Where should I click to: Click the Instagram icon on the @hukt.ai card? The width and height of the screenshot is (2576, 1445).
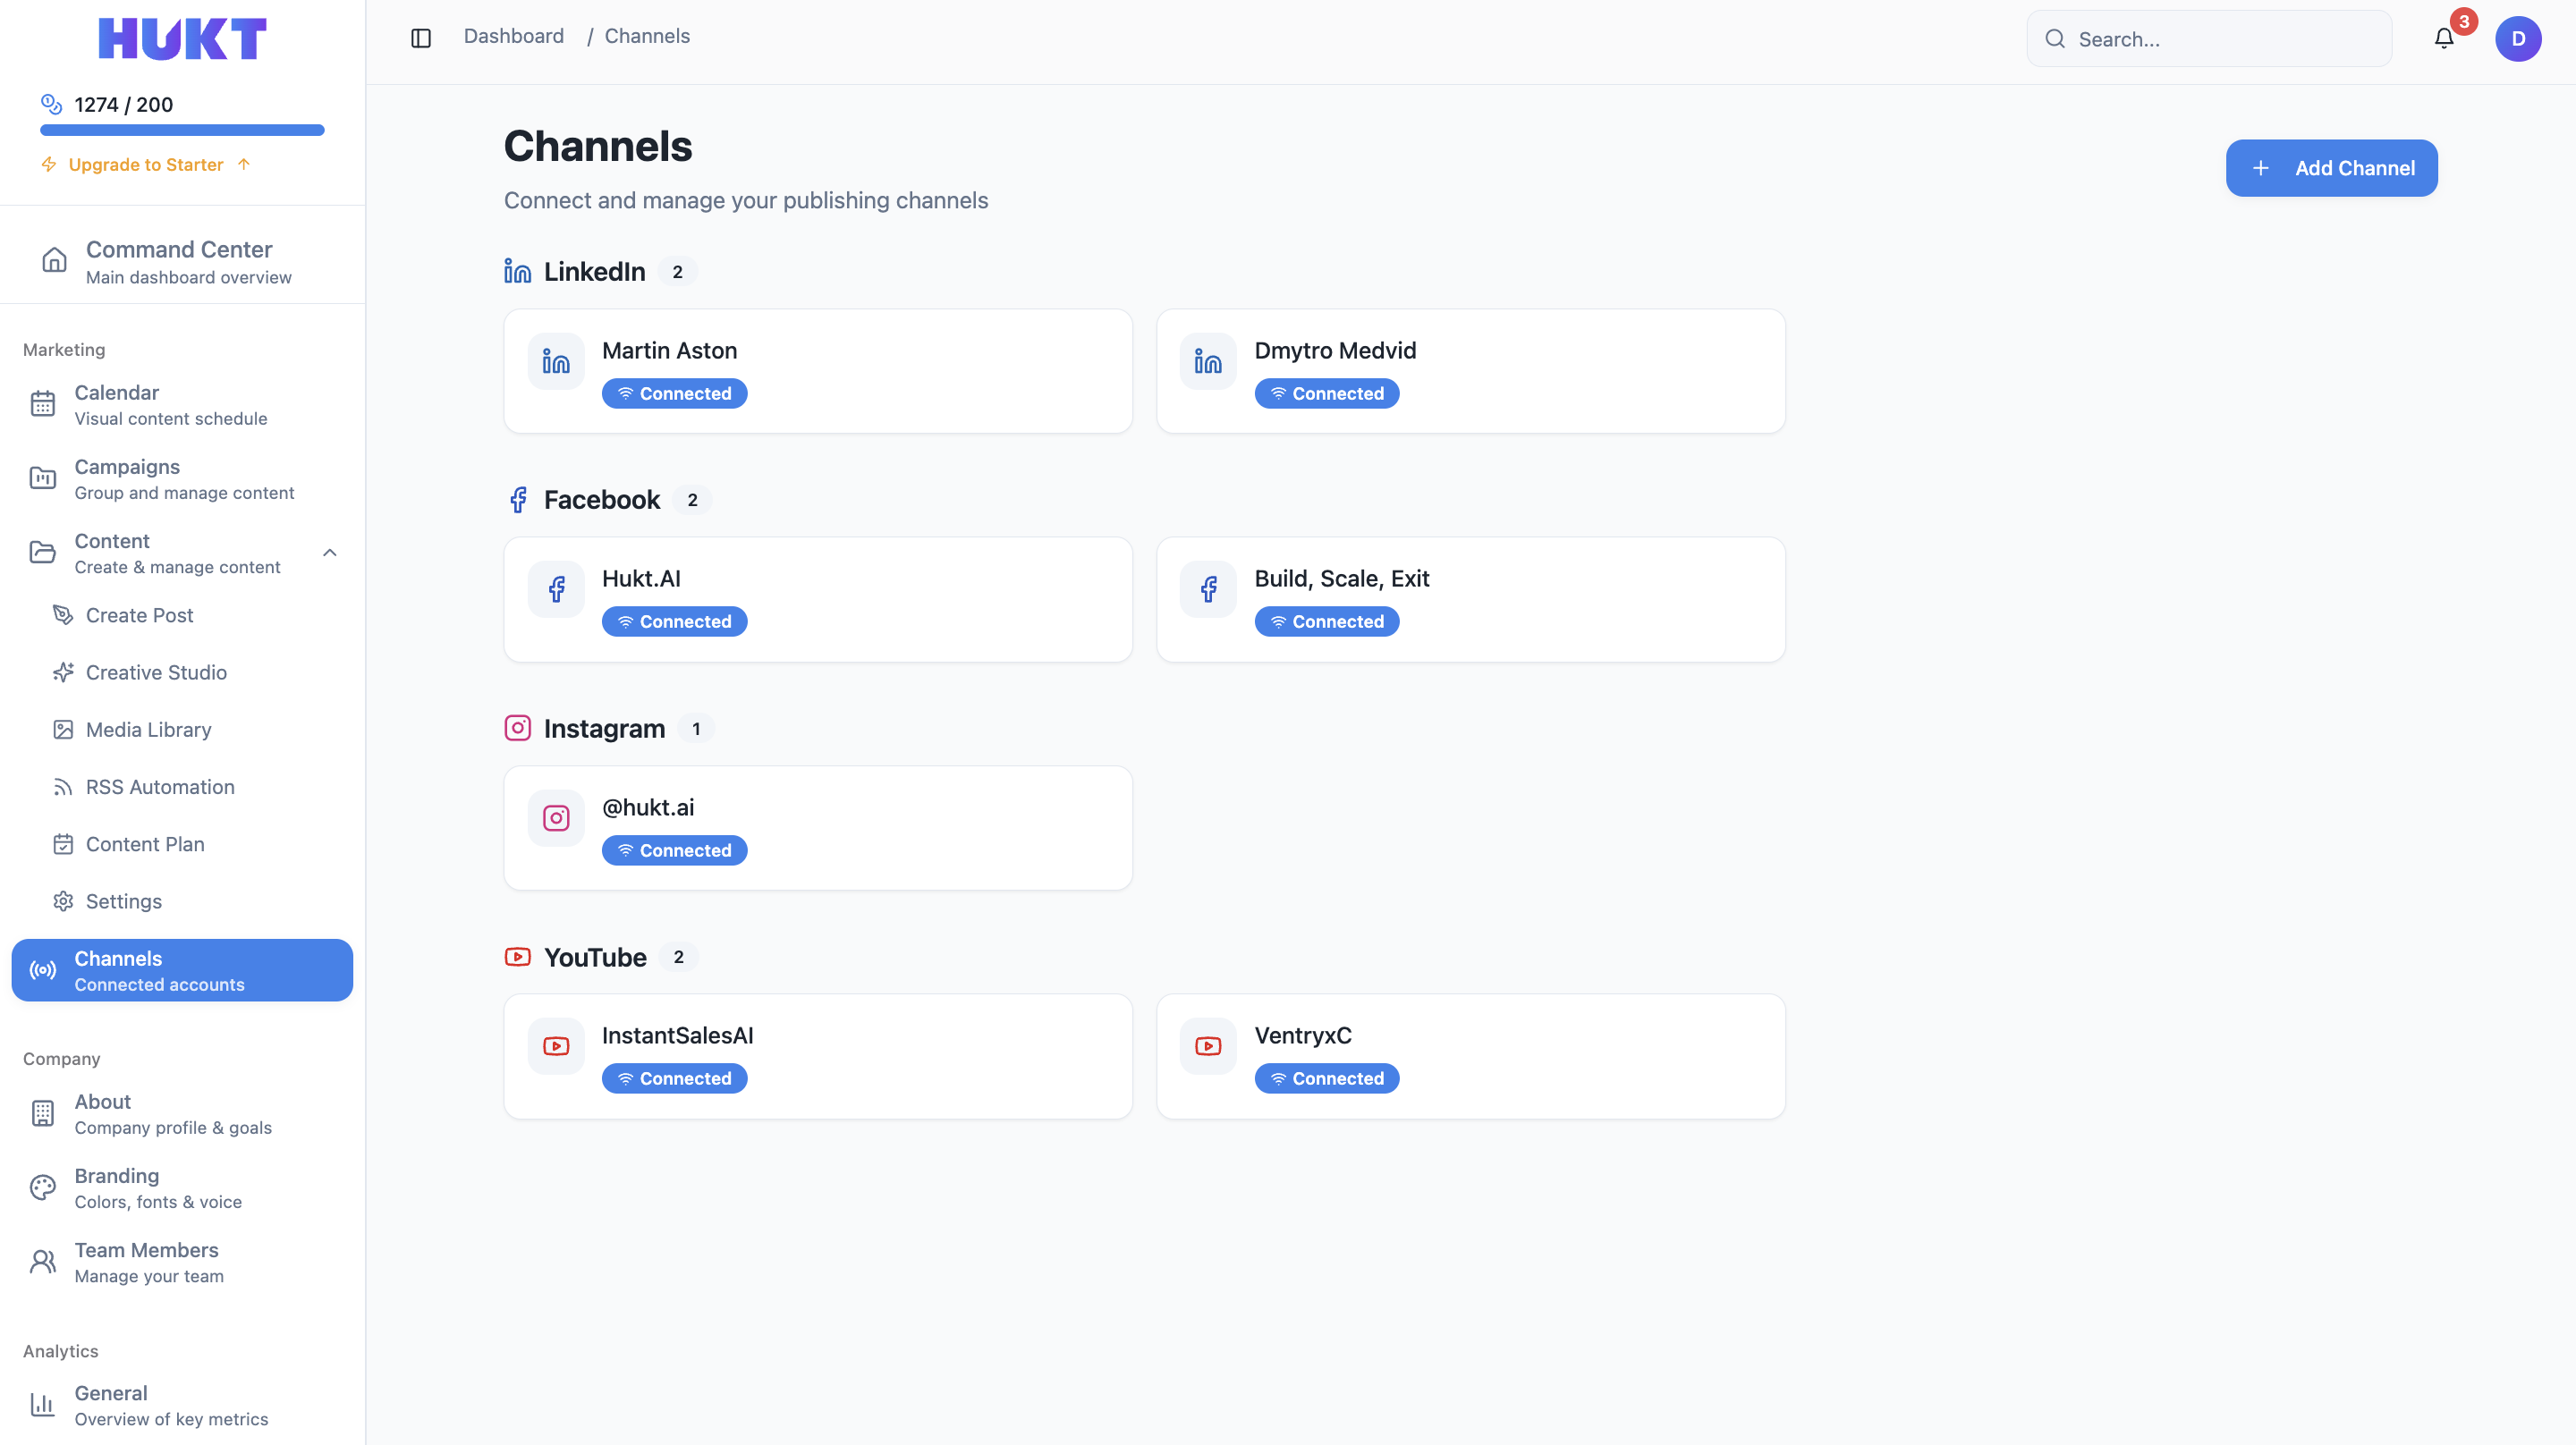click(x=556, y=817)
